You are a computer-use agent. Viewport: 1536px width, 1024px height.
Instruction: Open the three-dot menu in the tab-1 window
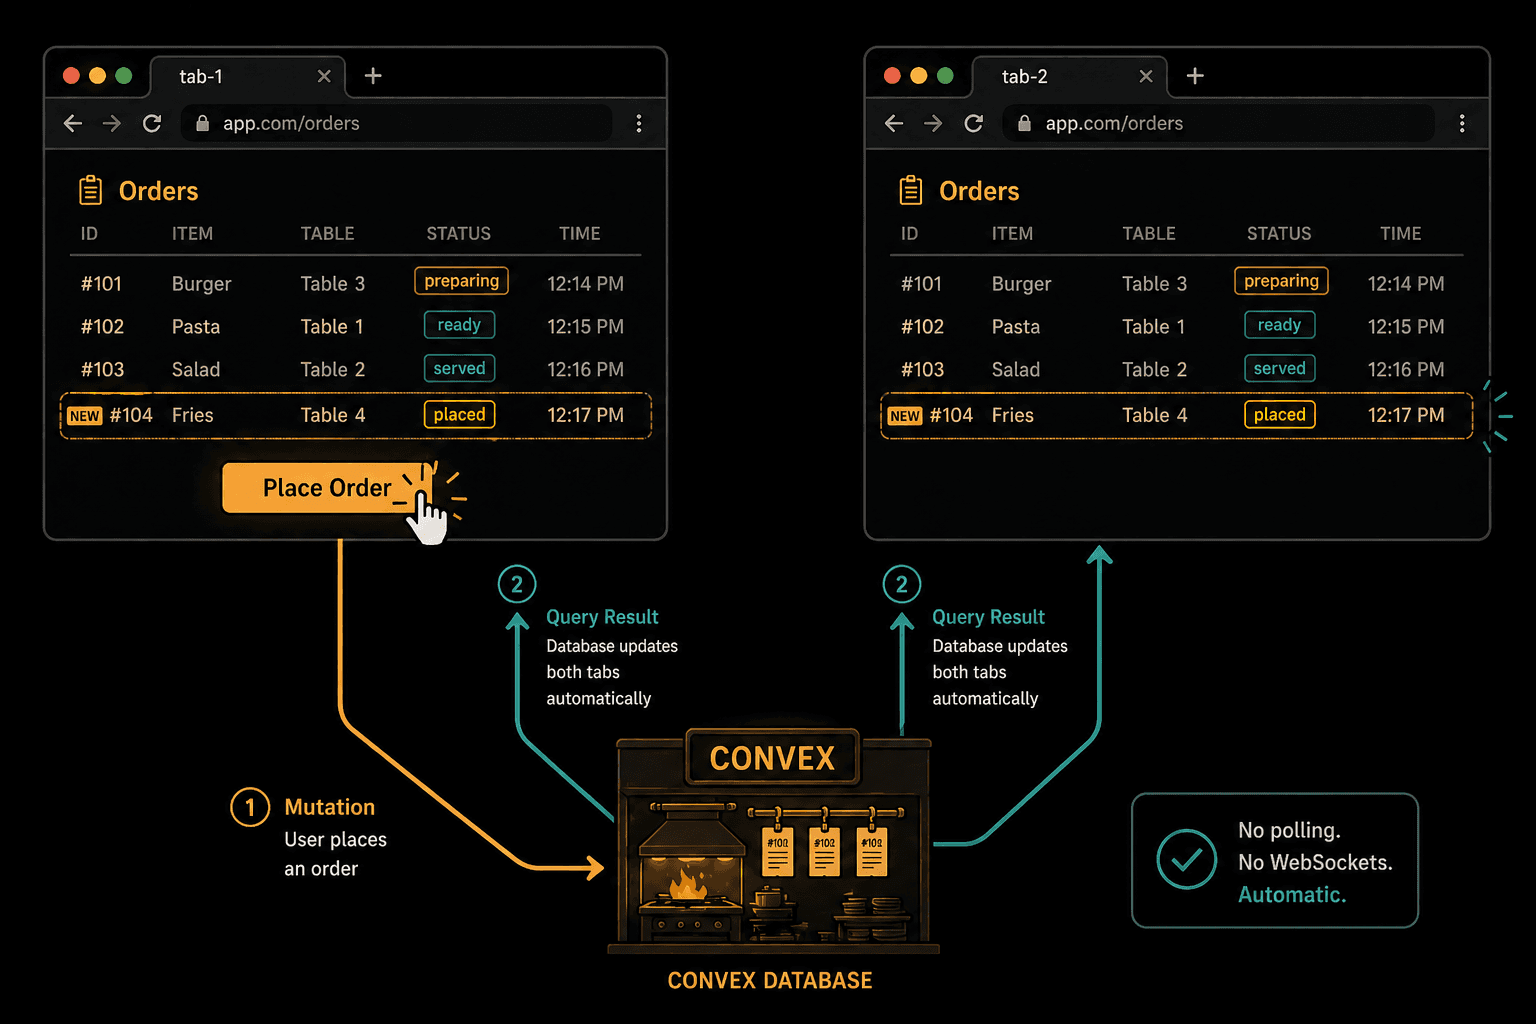[x=639, y=123]
